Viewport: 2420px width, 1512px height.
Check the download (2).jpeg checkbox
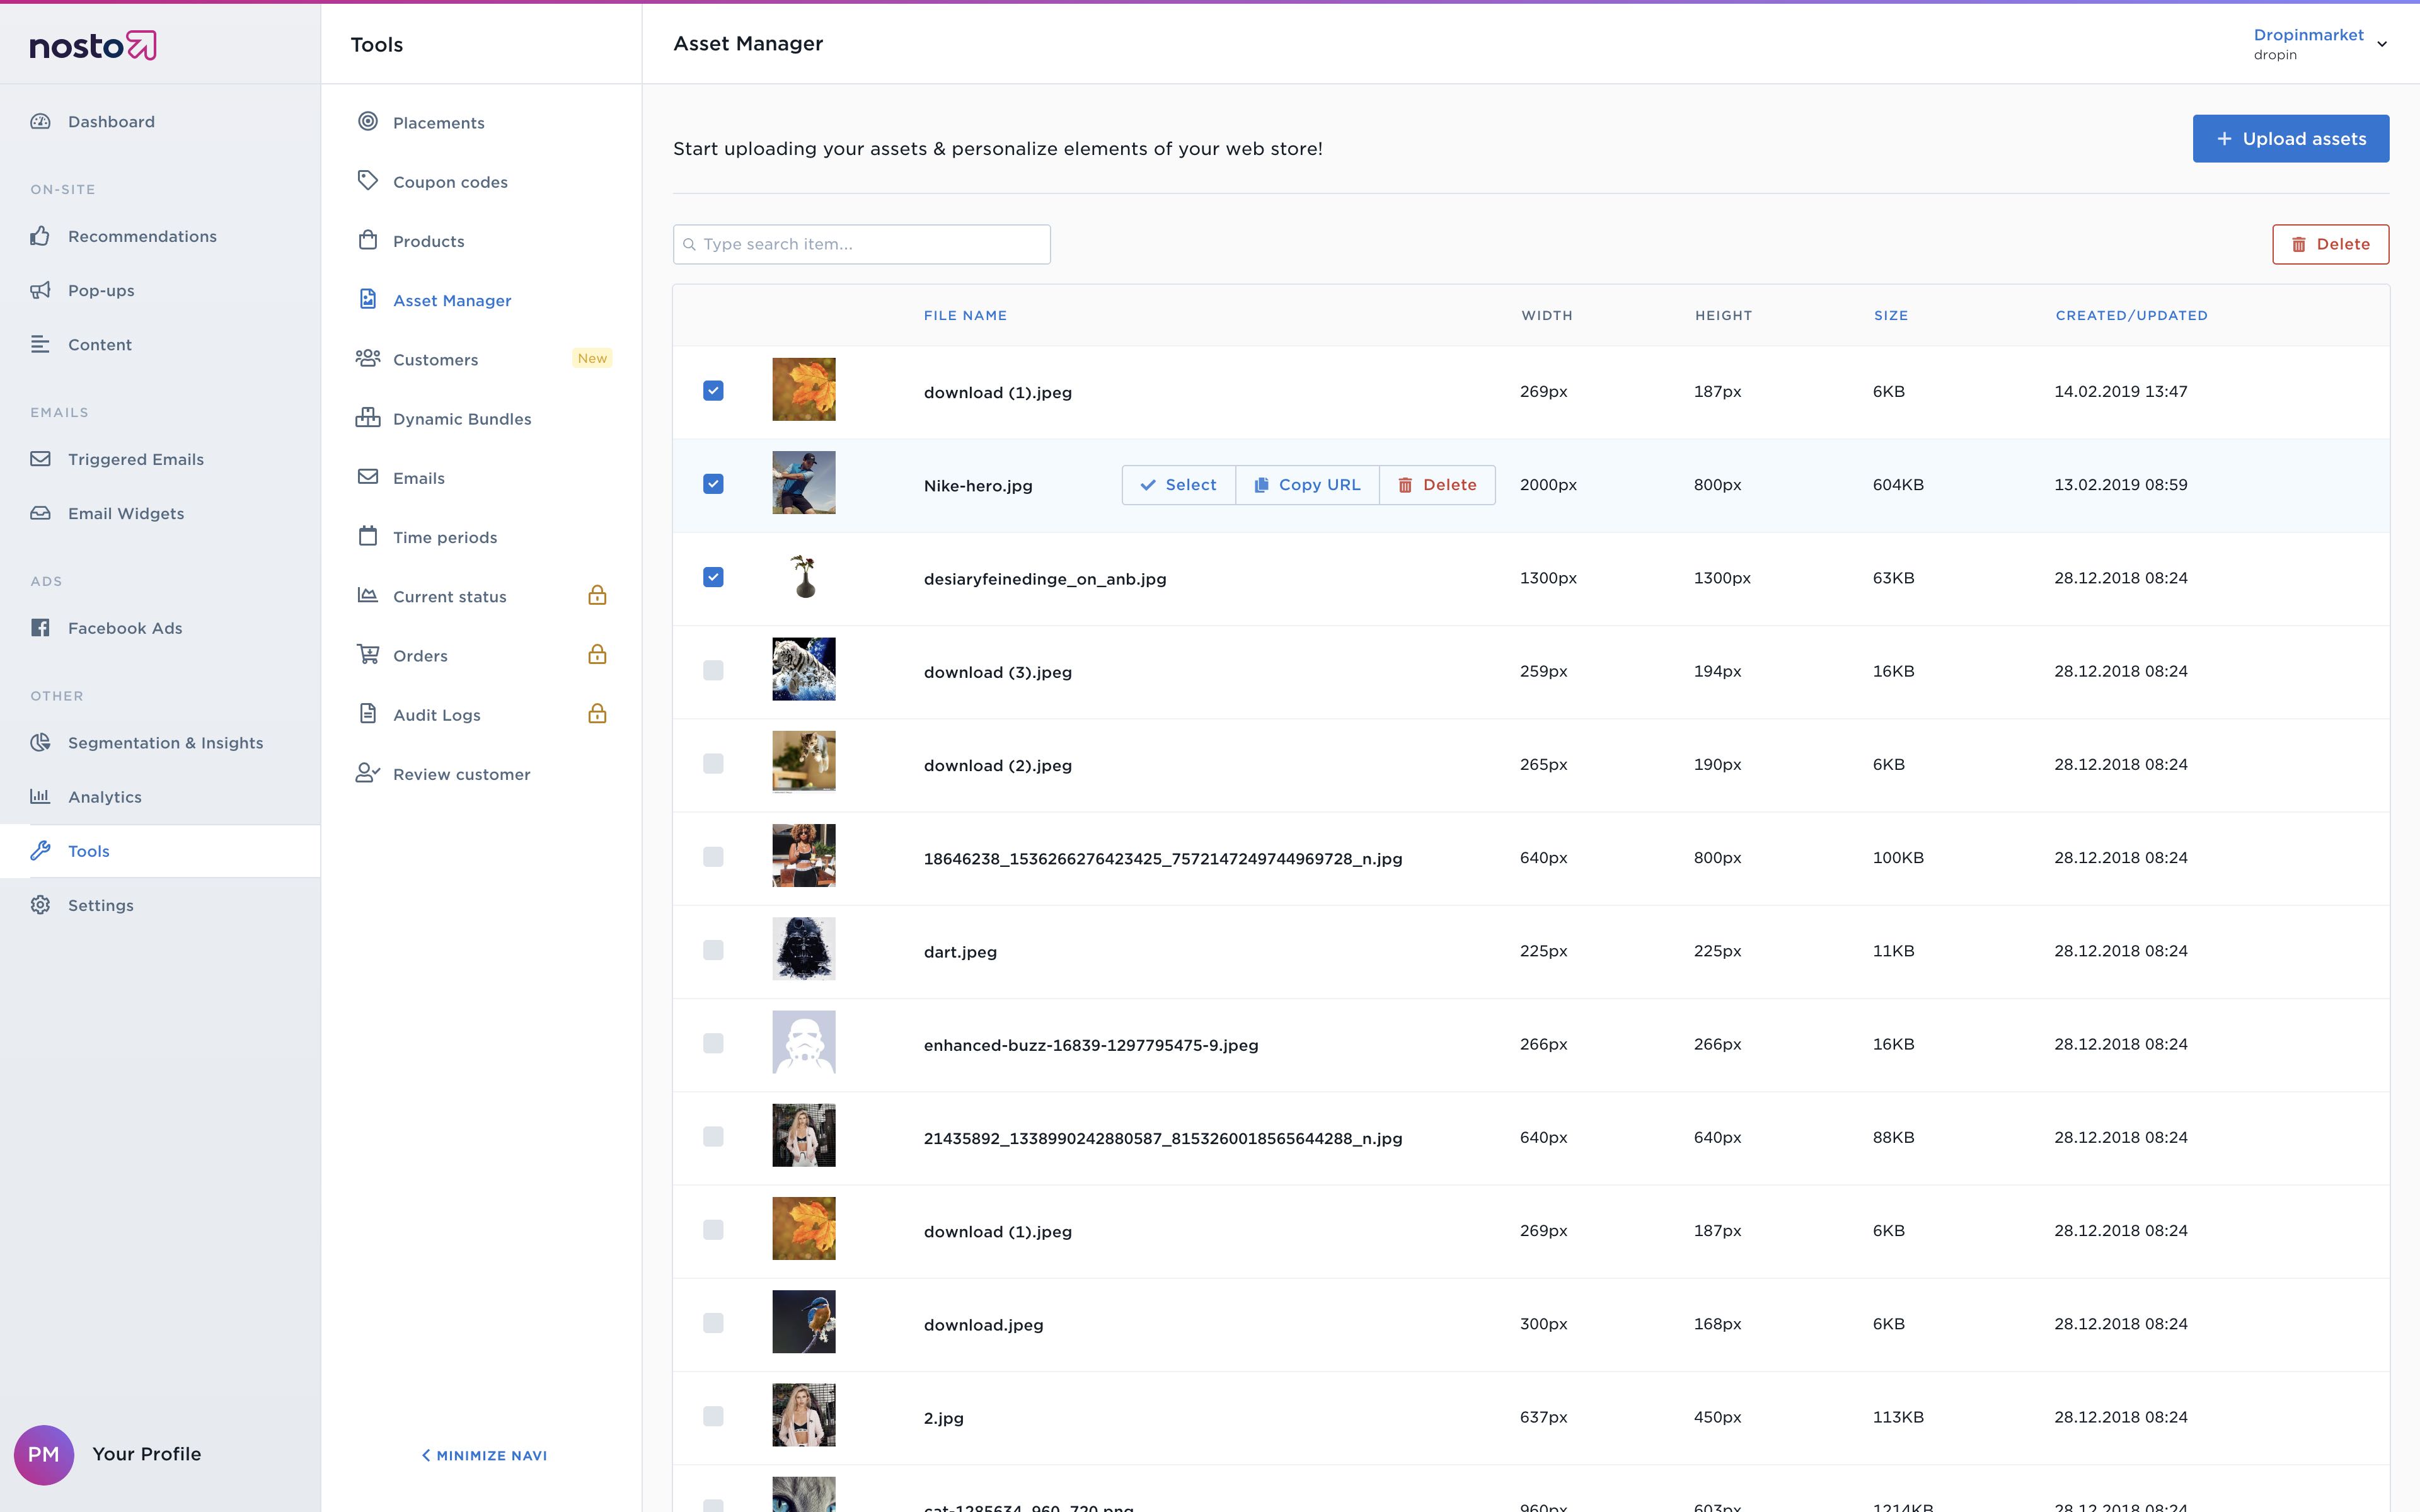click(713, 764)
